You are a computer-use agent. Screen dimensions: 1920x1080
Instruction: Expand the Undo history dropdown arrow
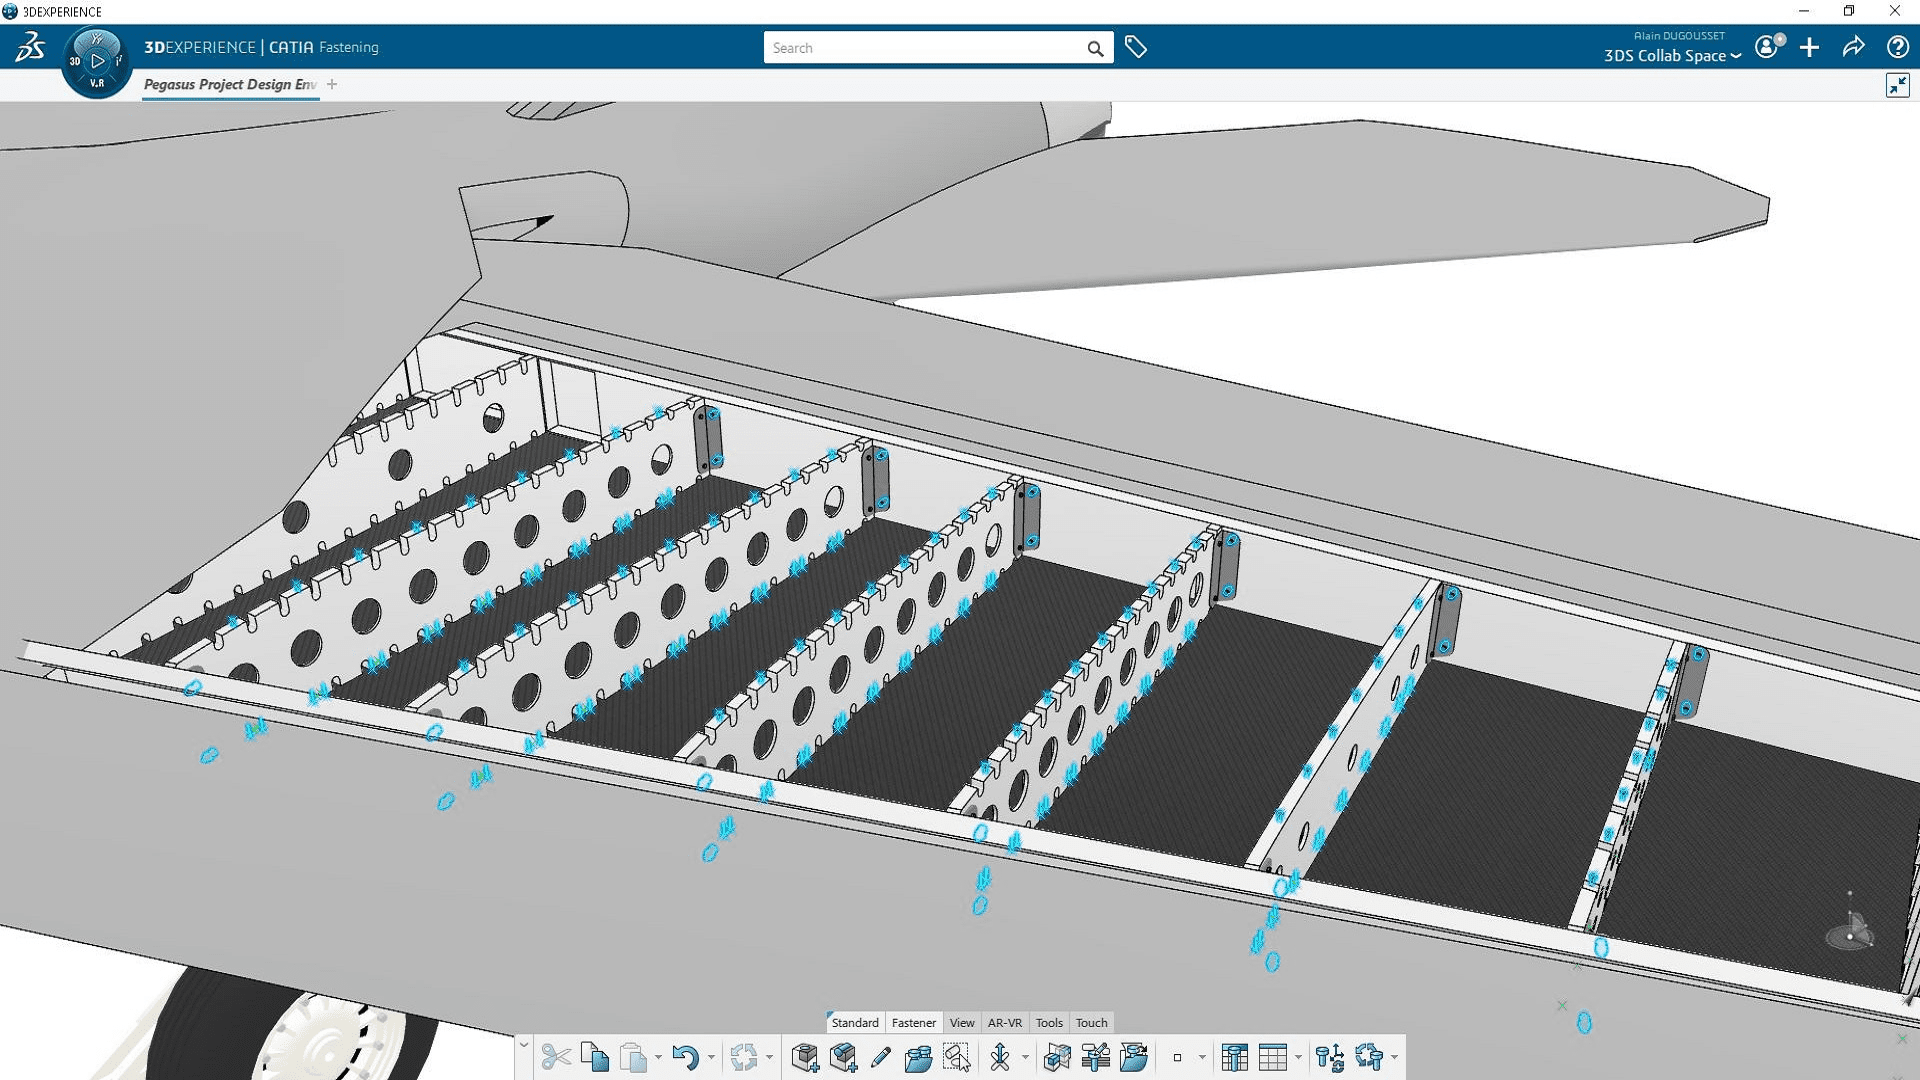(x=711, y=1058)
